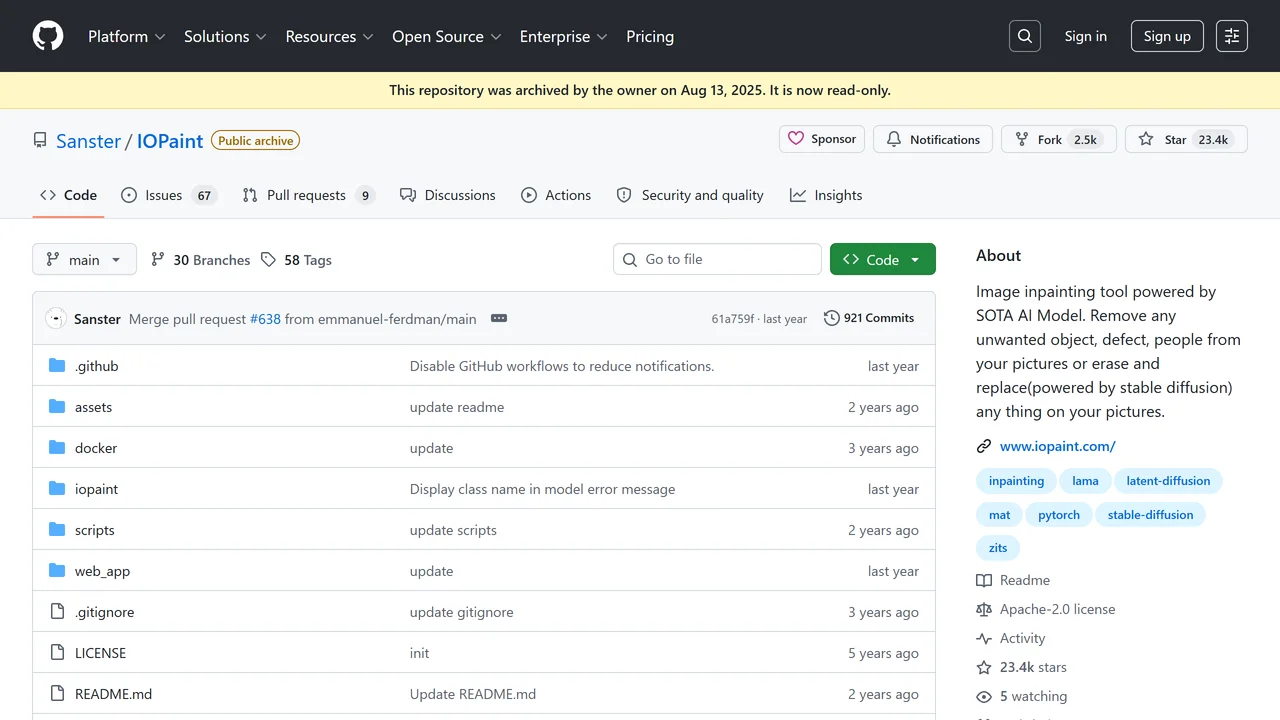
Task: Open the main branch selector dropdown
Action: (x=84, y=259)
